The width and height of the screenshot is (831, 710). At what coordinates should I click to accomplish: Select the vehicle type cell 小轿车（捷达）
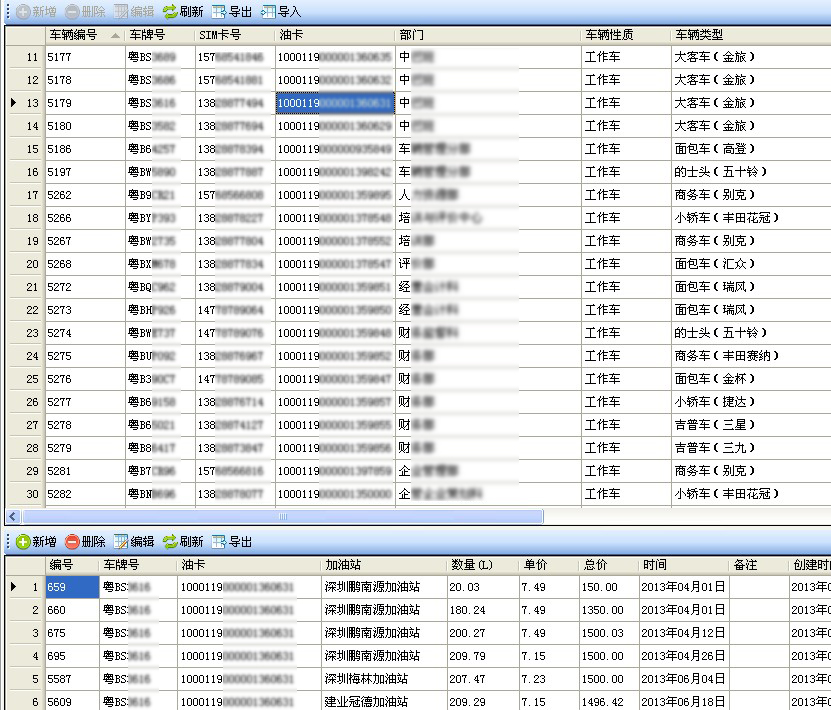tap(714, 402)
